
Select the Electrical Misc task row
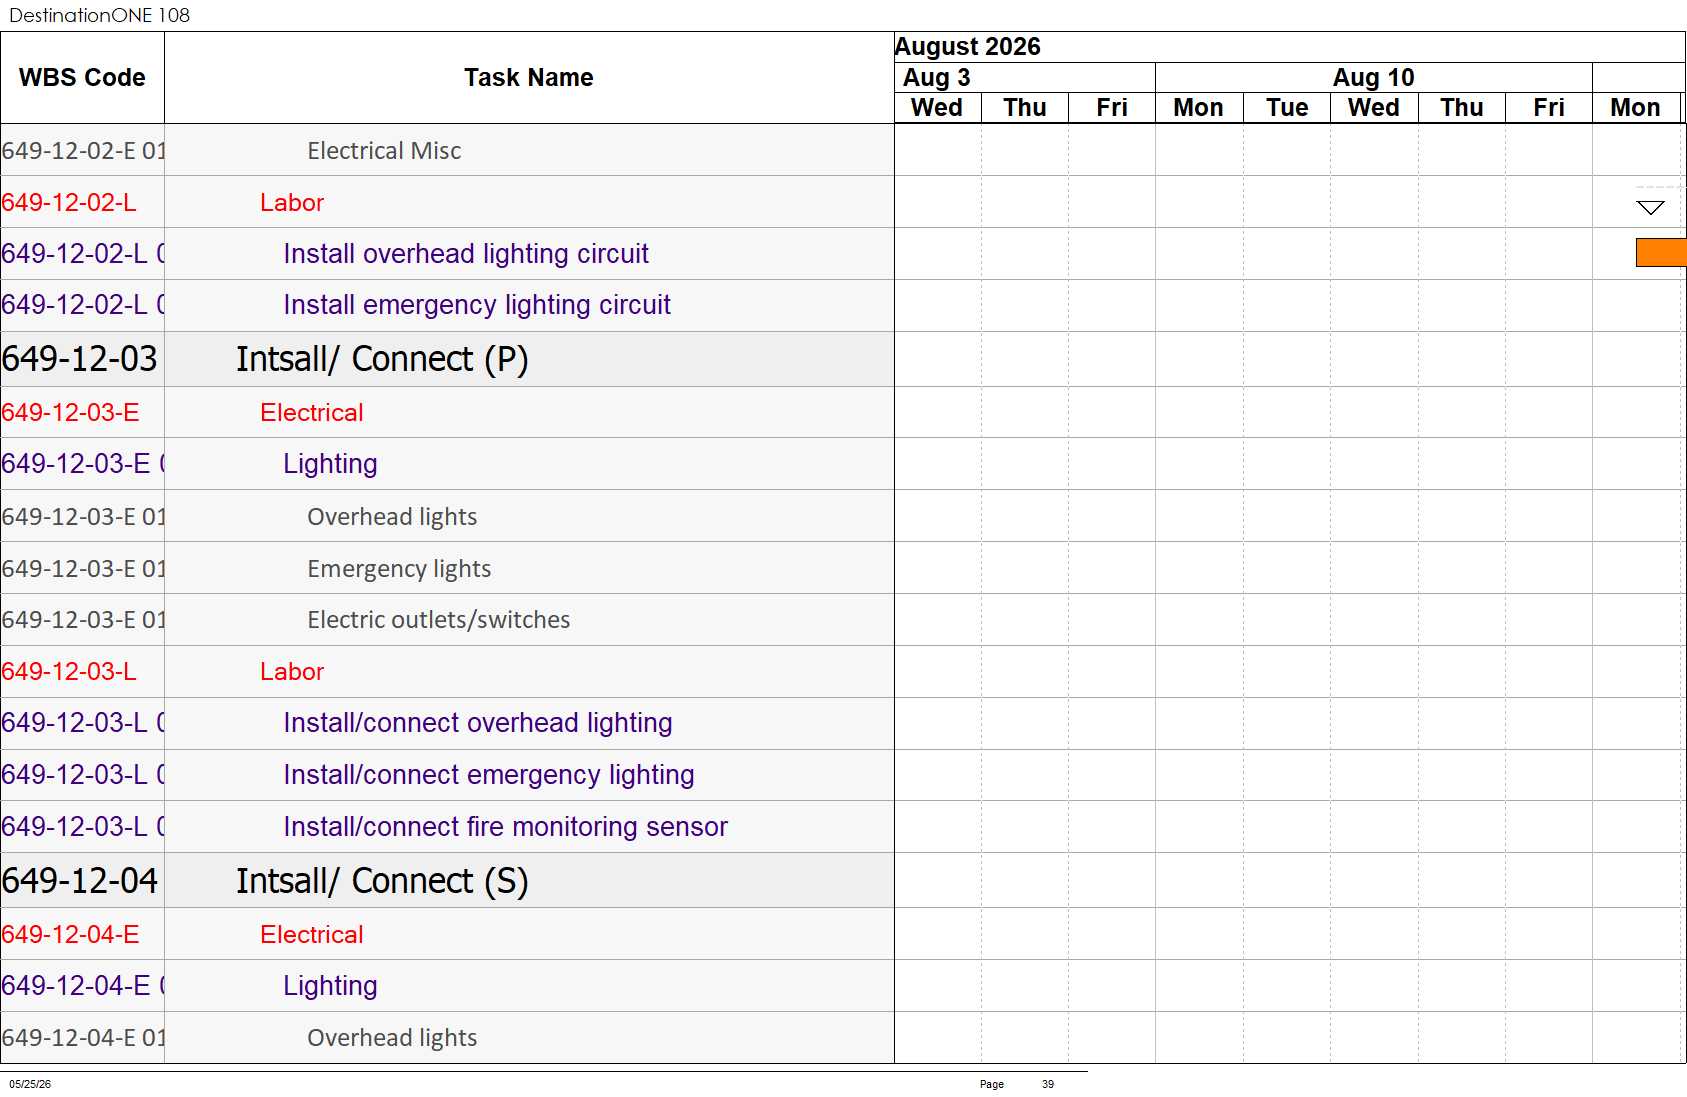(x=447, y=151)
